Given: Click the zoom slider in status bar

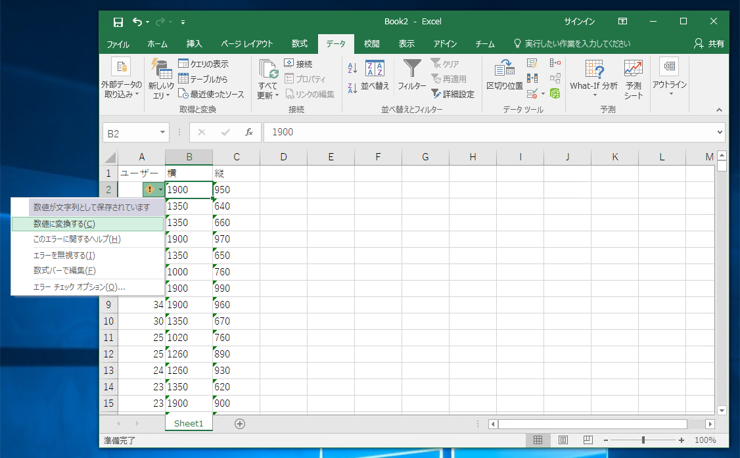Looking at the screenshot, I should click(643, 440).
